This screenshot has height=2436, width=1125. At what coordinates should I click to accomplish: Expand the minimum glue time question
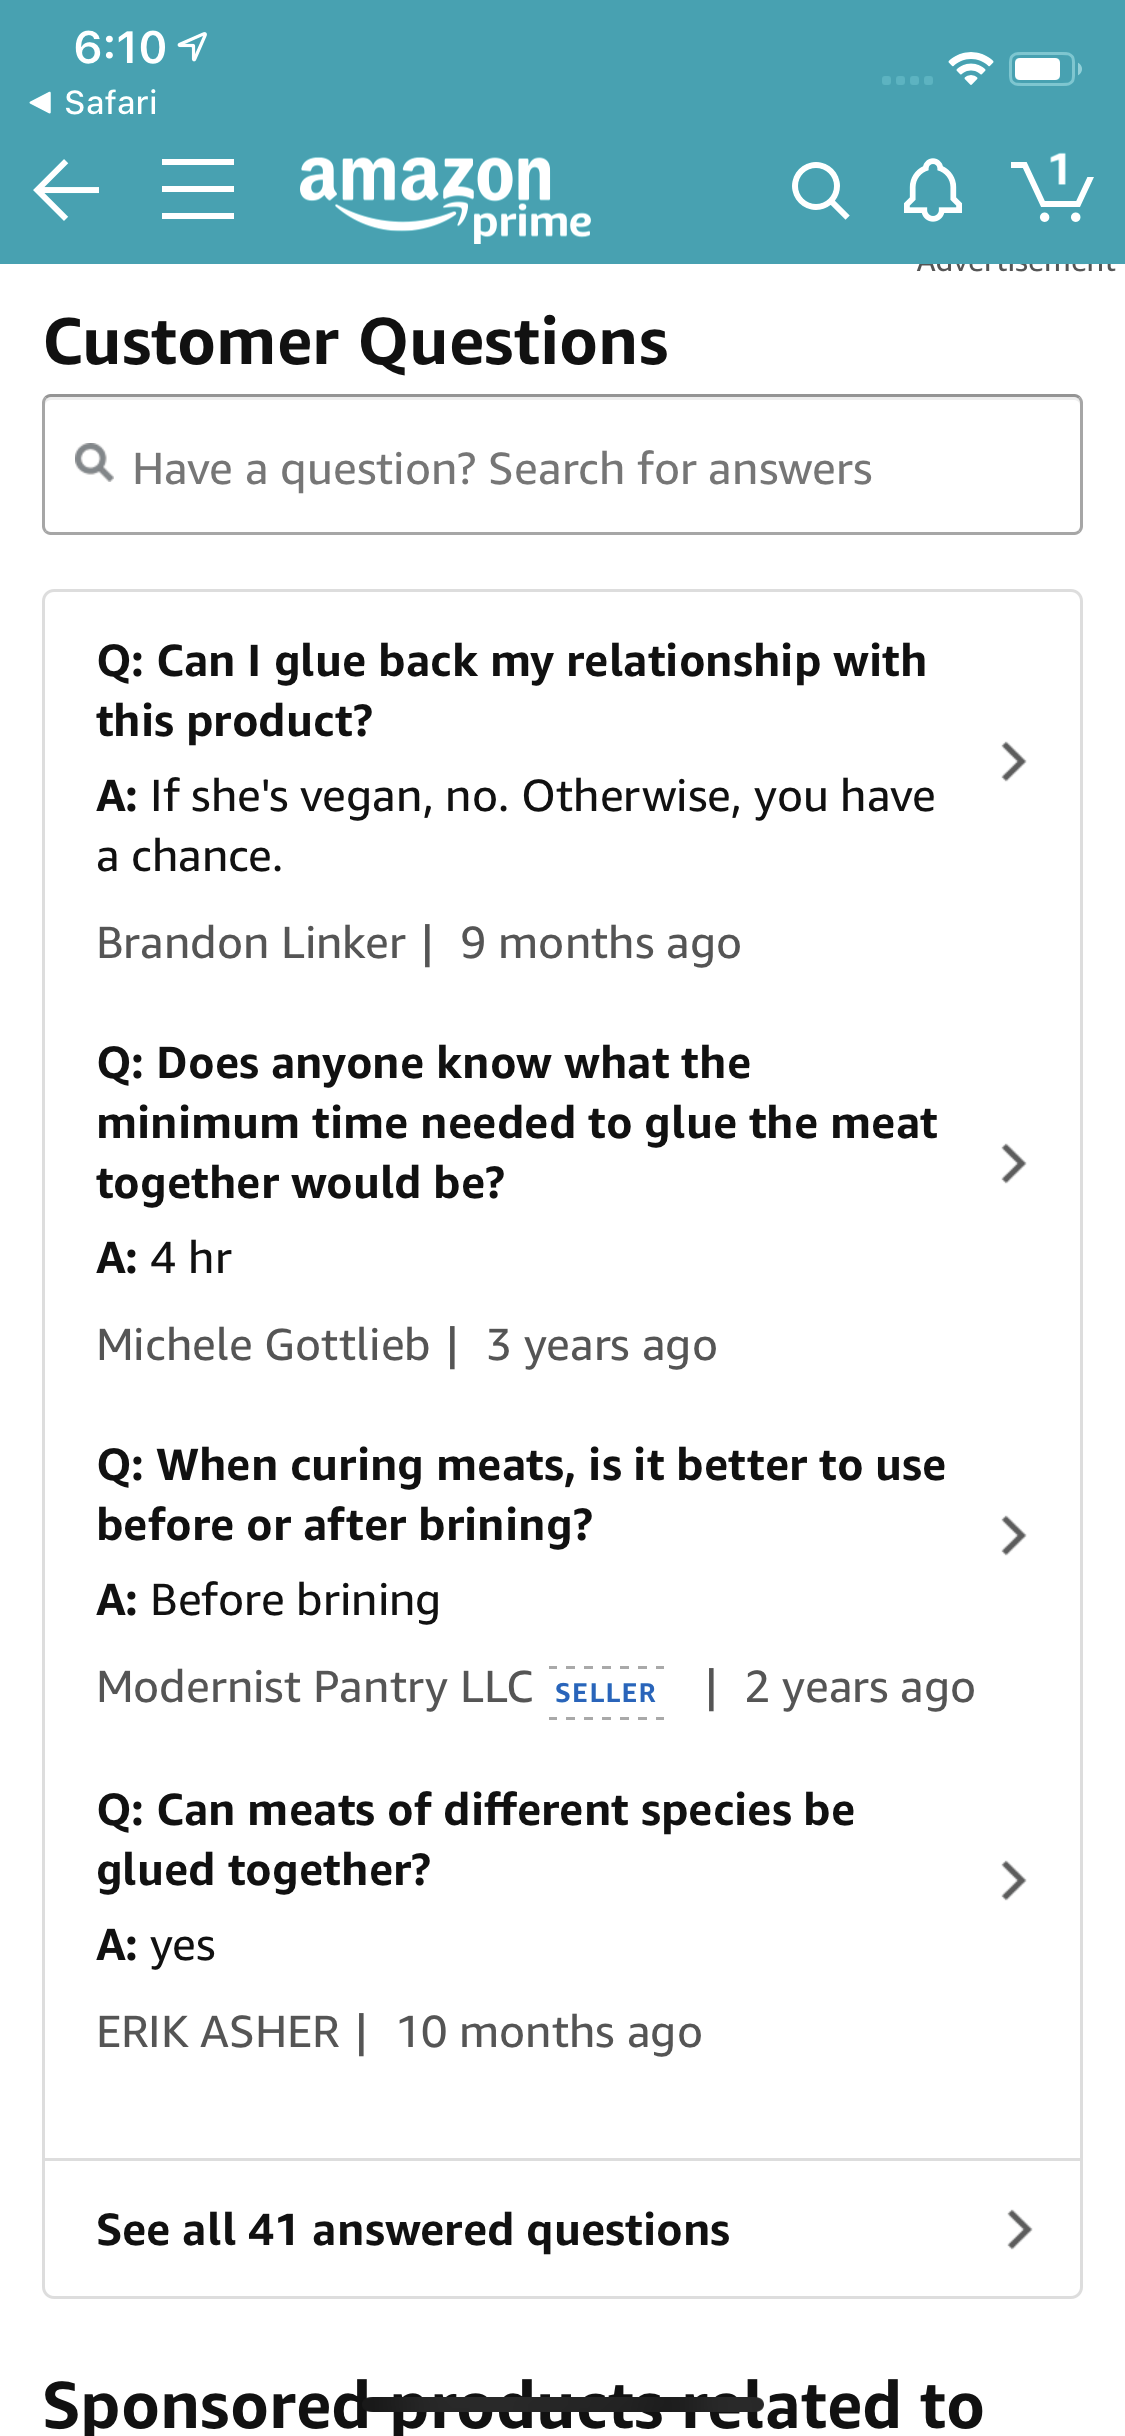click(x=1013, y=1163)
